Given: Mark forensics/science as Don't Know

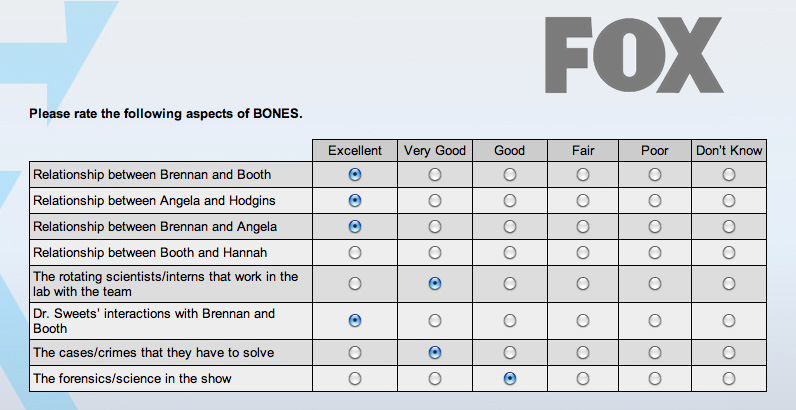Looking at the screenshot, I should pyautogui.click(x=729, y=379).
